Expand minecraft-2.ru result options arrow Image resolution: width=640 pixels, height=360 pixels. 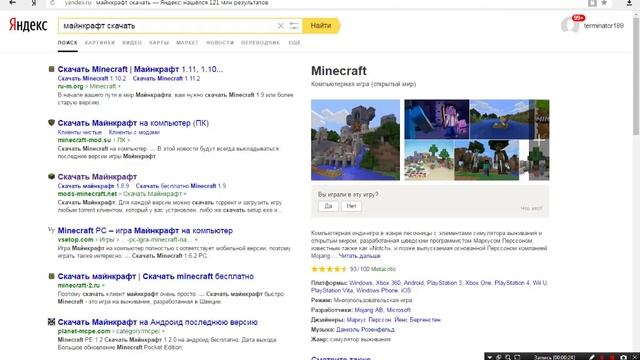tap(103, 285)
